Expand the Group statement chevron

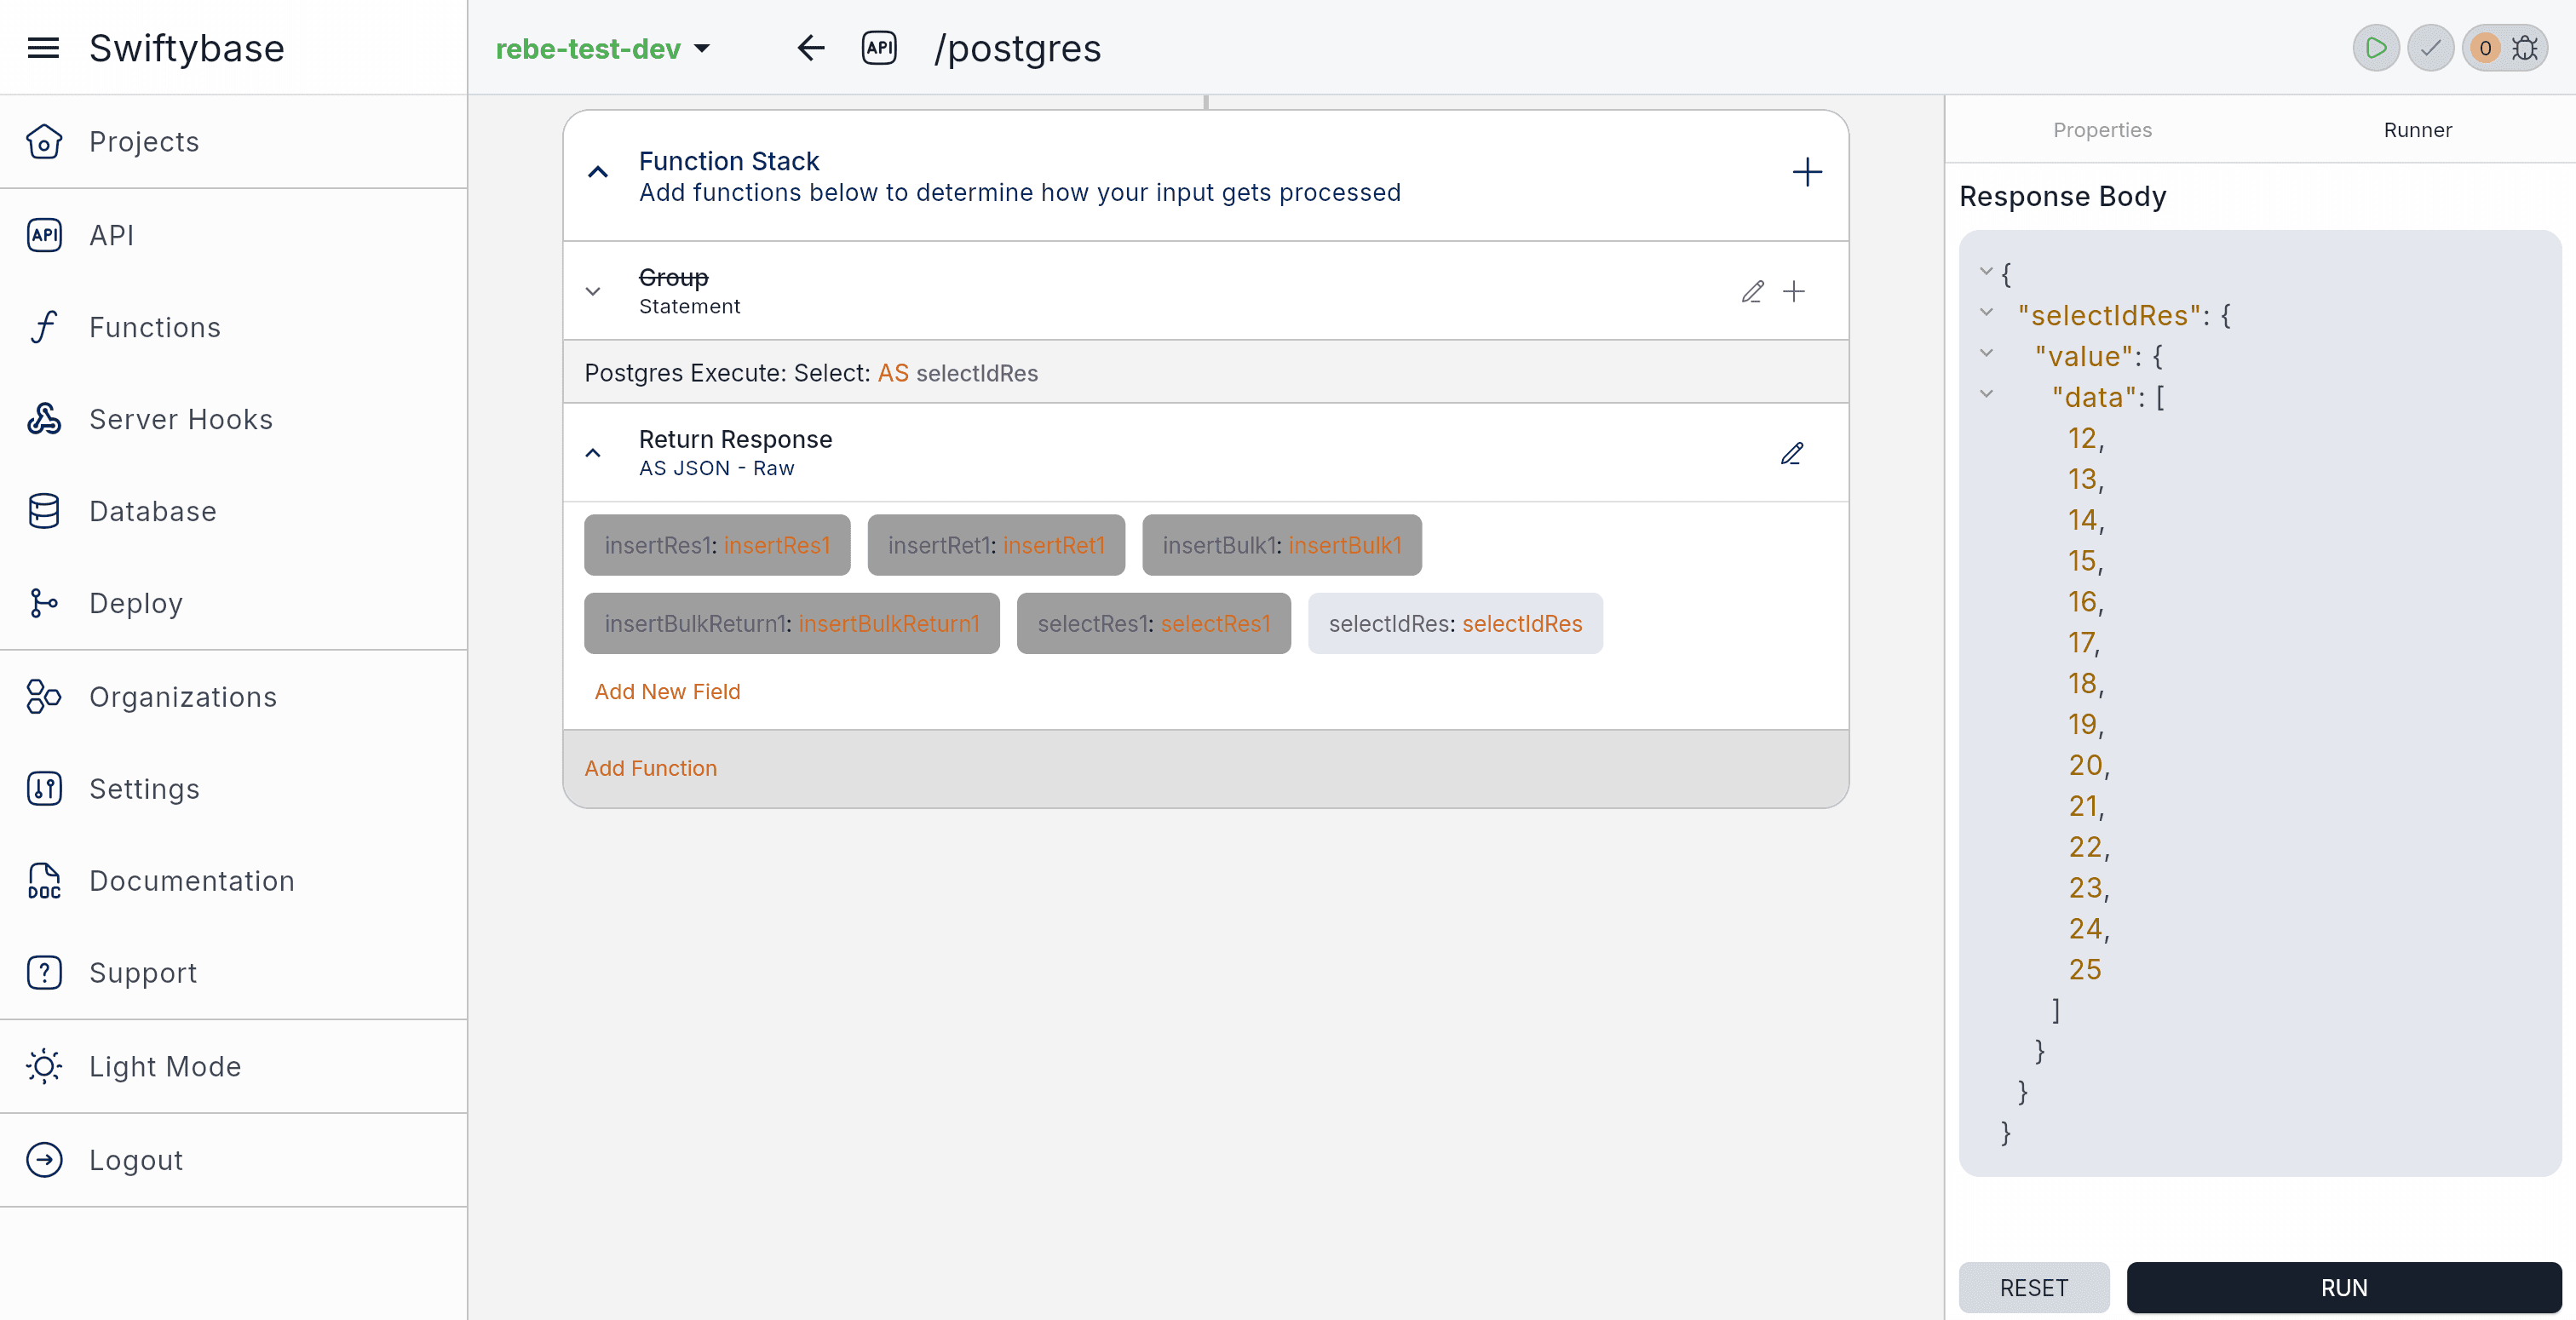point(593,291)
